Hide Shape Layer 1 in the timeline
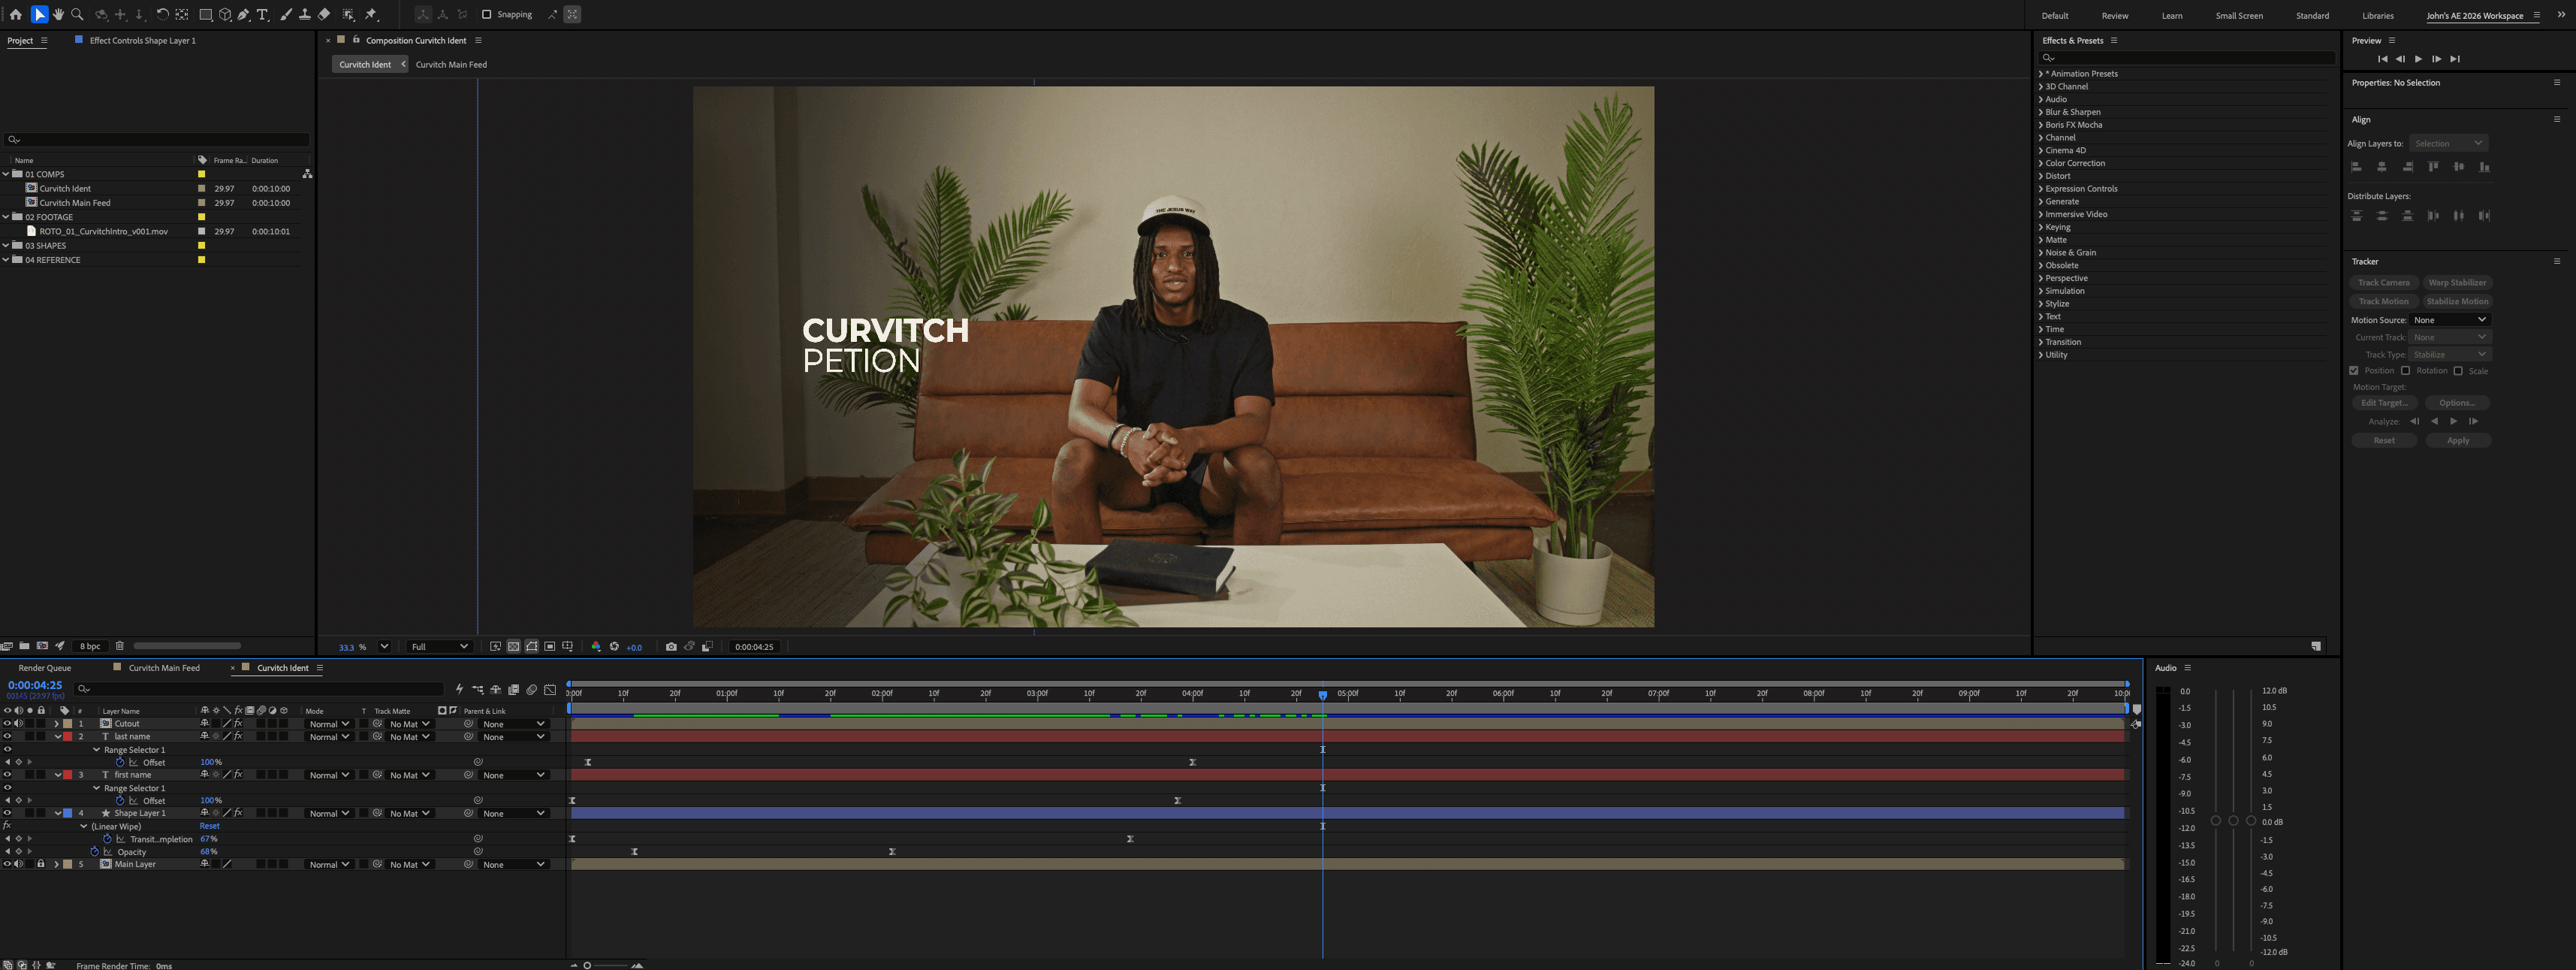Viewport: 2576px width, 970px height. click(x=7, y=814)
